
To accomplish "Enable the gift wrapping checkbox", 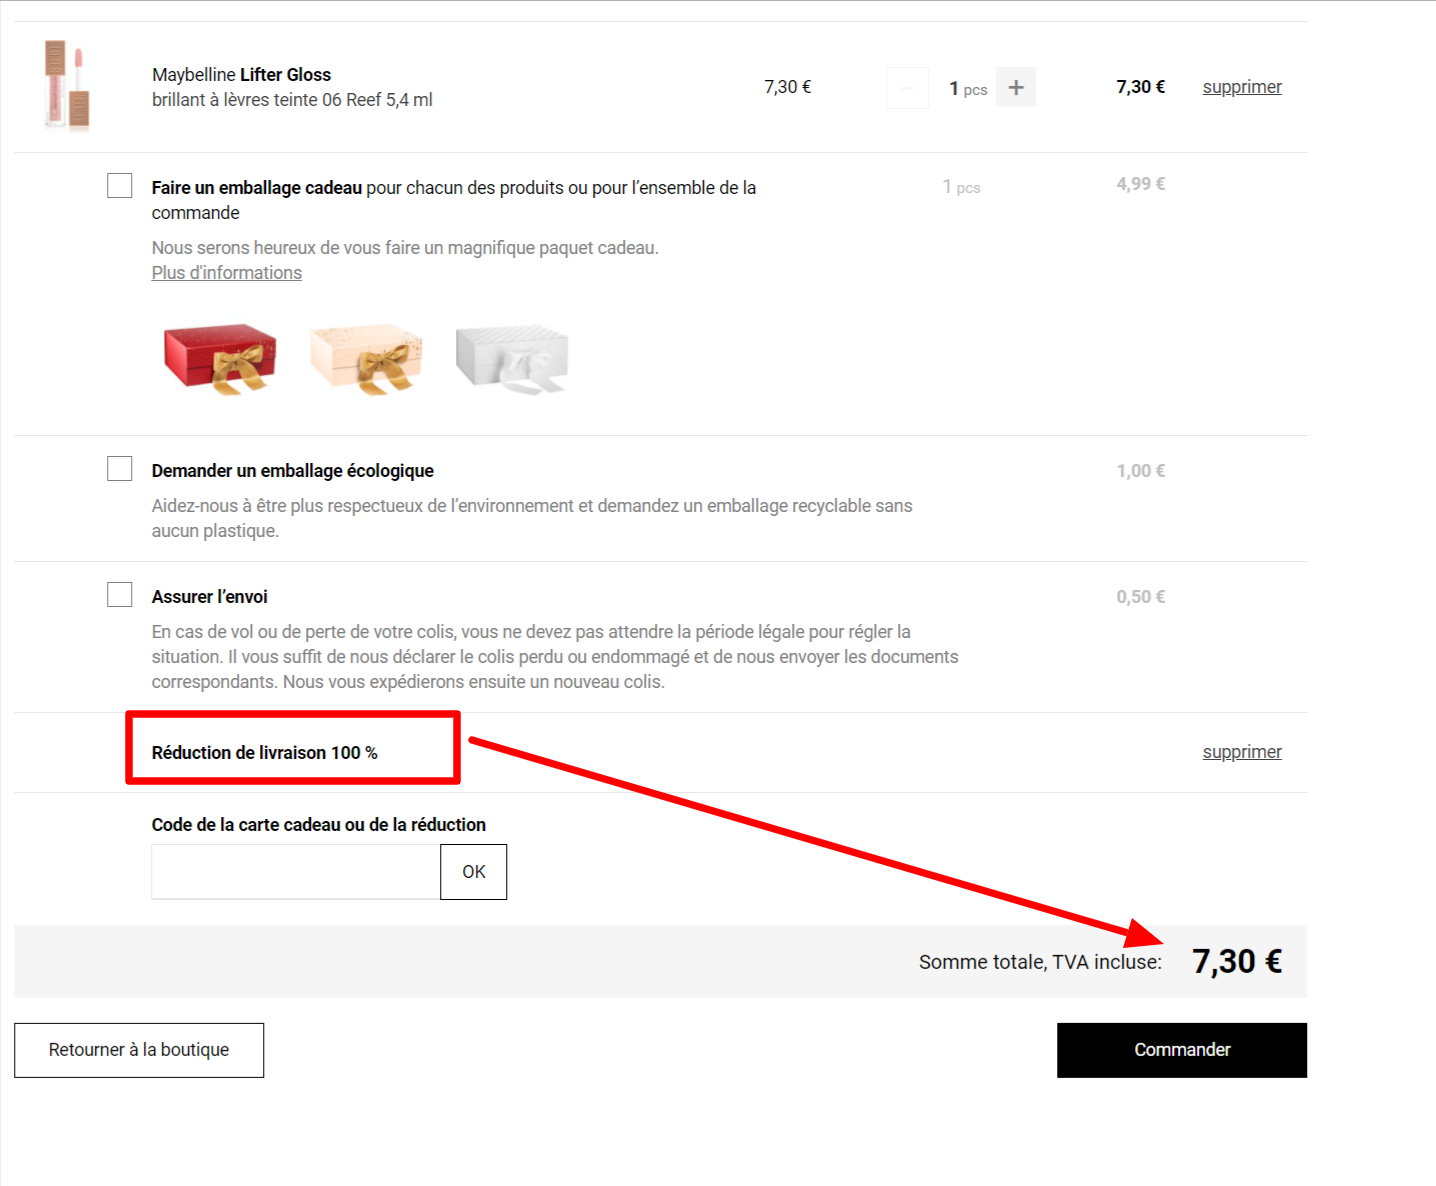I will pos(120,186).
